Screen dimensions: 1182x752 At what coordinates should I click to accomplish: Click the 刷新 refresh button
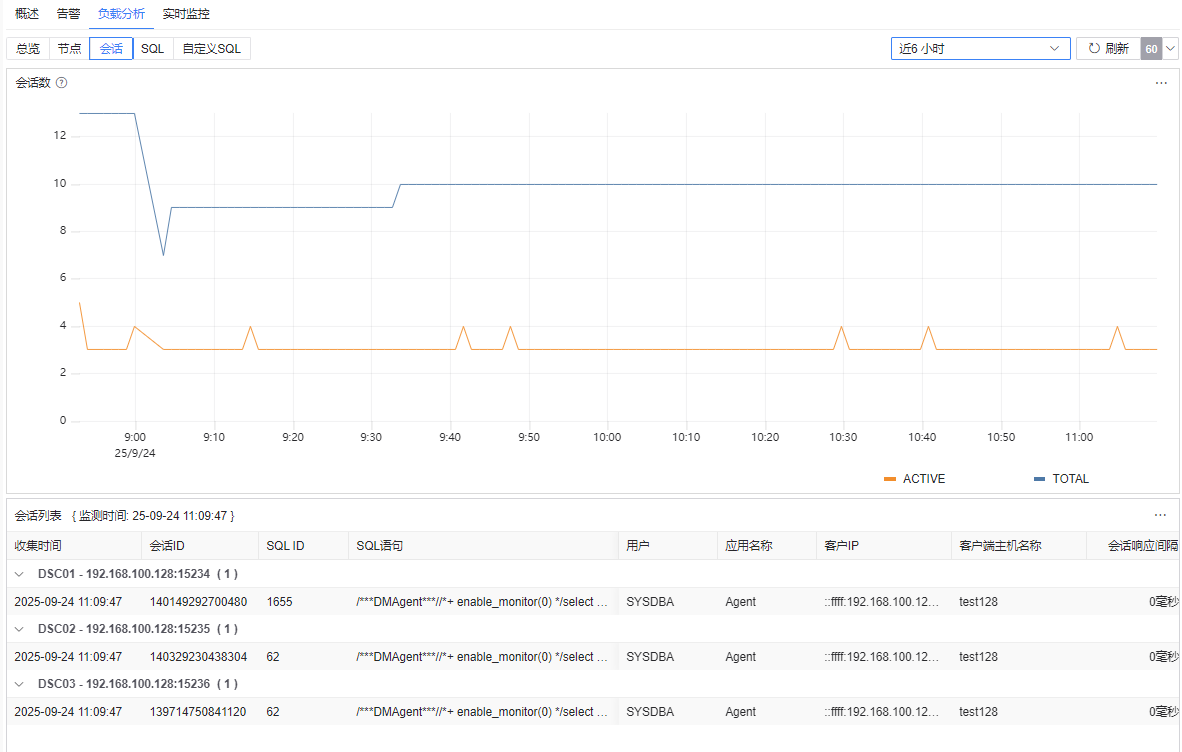[x=1108, y=49]
